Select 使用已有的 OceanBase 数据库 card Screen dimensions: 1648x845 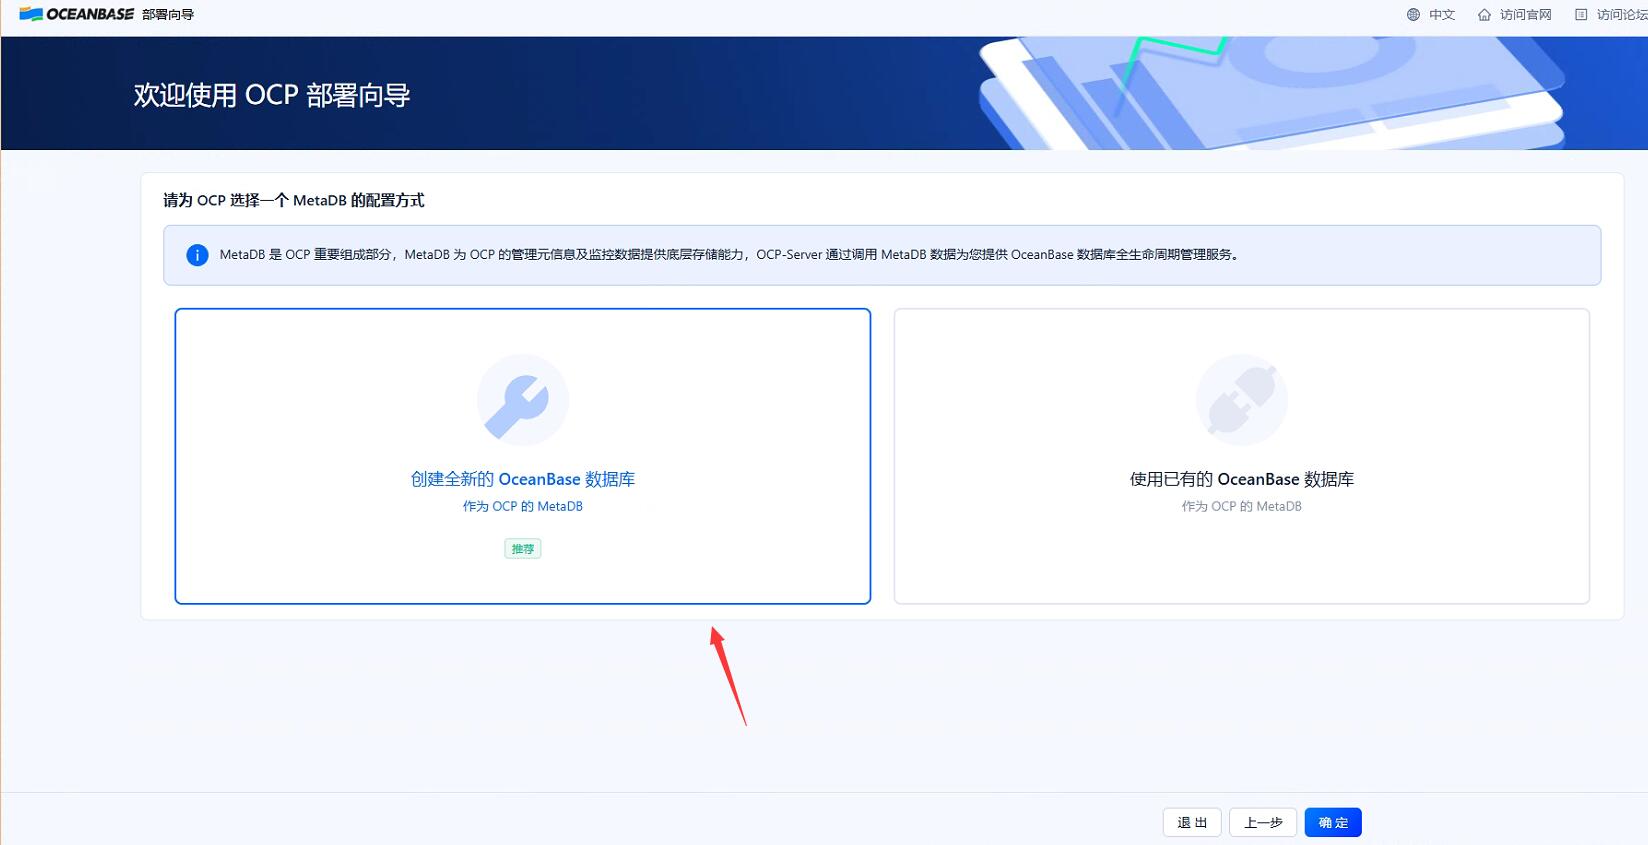point(1242,456)
